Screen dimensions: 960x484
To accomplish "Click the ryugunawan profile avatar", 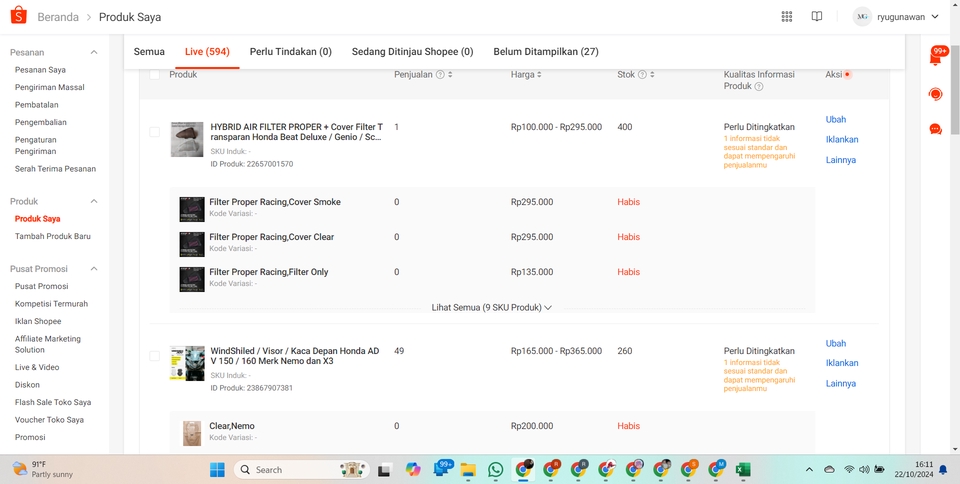I will click(x=862, y=17).
